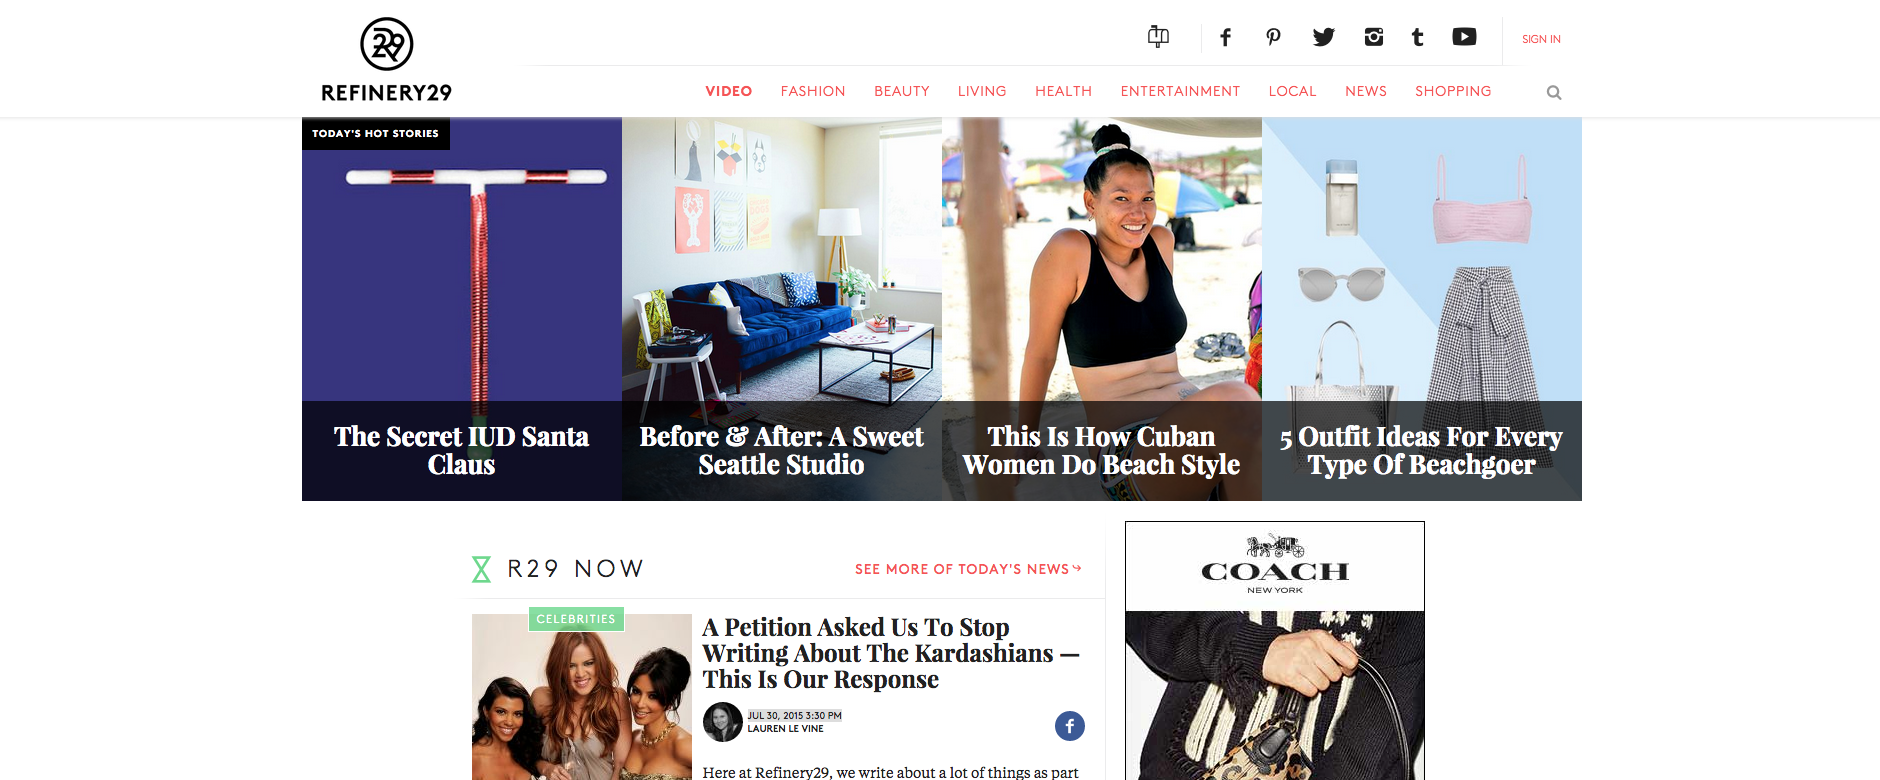Click the CELEBRITIES tag on article image

point(576,619)
